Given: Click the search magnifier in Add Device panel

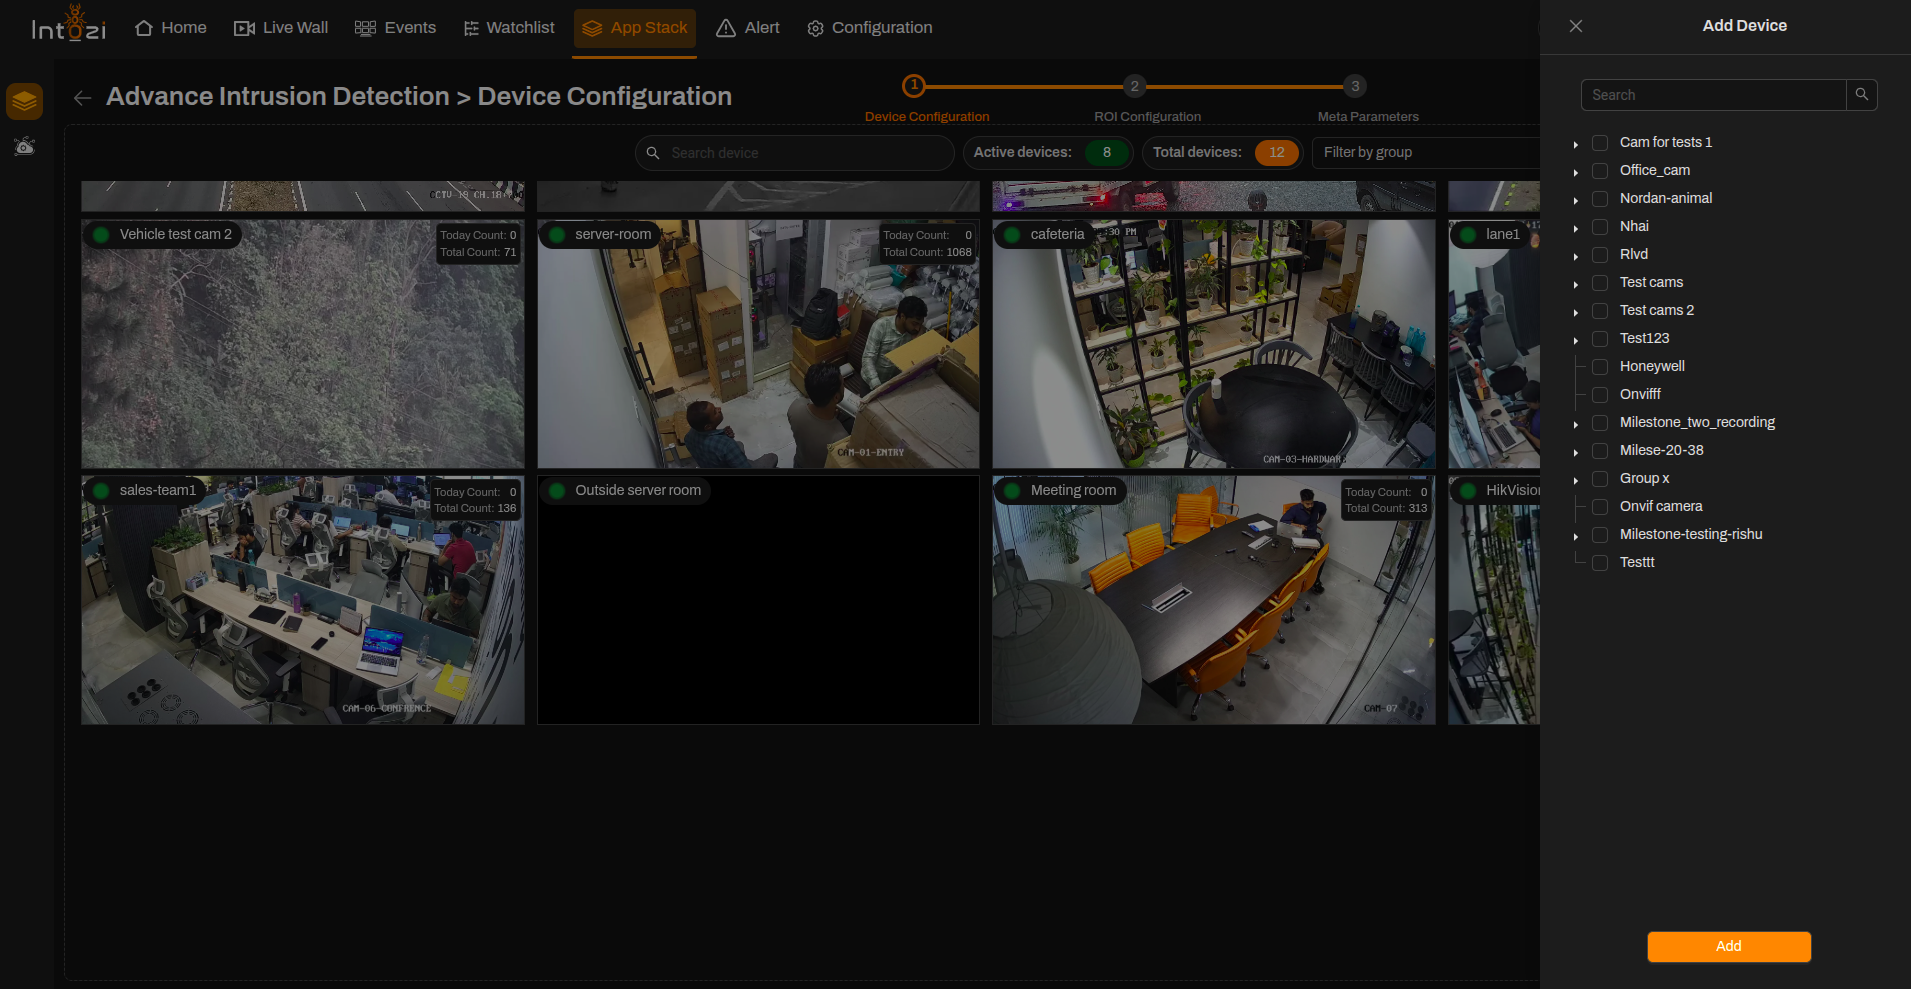Looking at the screenshot, I should [1861, 95].
